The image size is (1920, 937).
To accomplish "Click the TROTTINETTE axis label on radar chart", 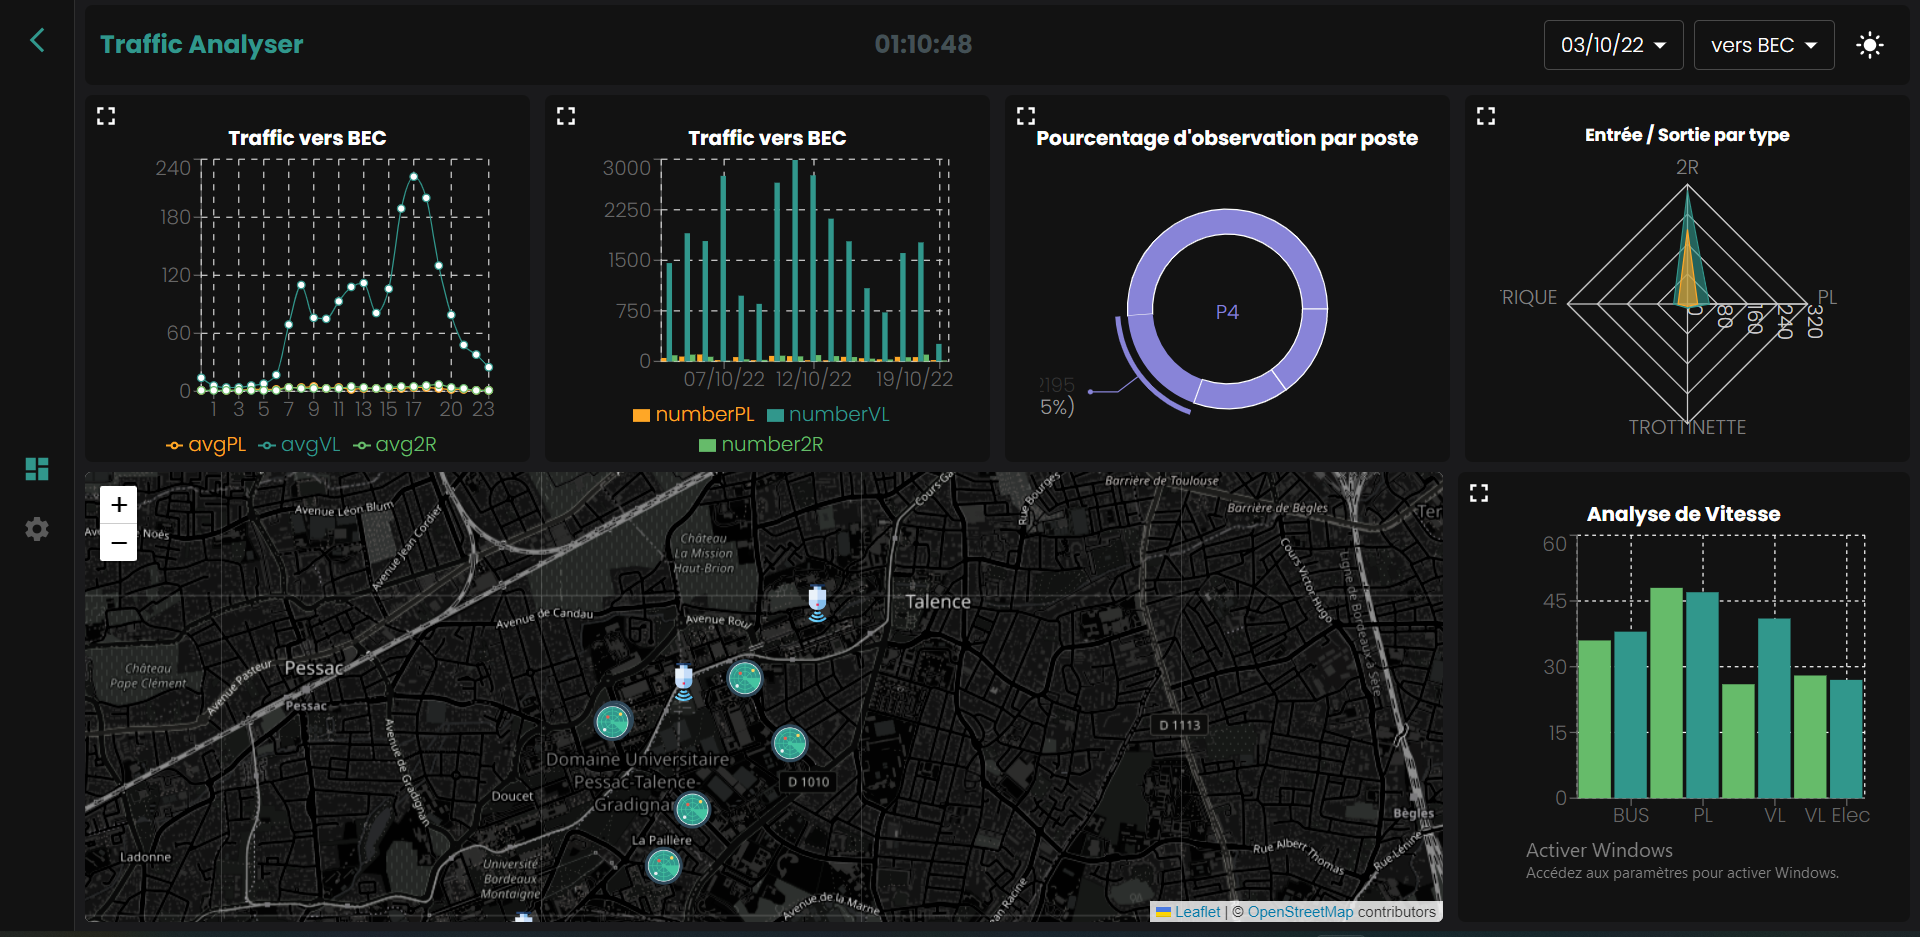I will click(1687, 427).
